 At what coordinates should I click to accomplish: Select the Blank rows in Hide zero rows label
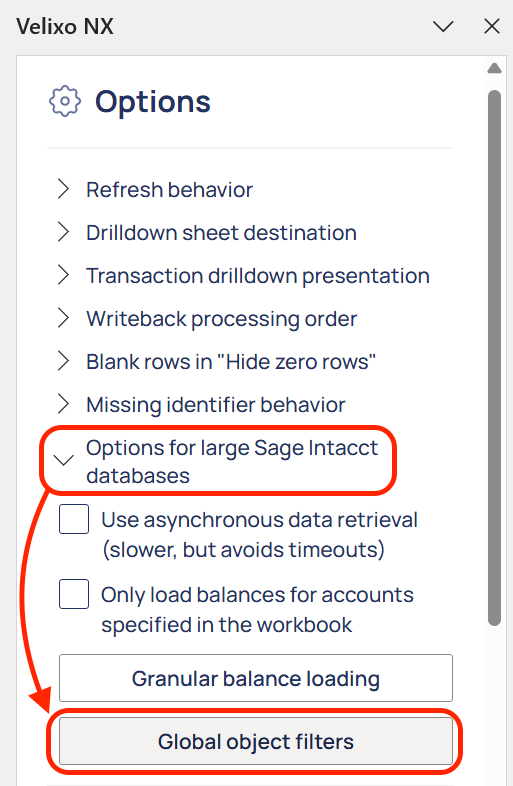point(231,361)
